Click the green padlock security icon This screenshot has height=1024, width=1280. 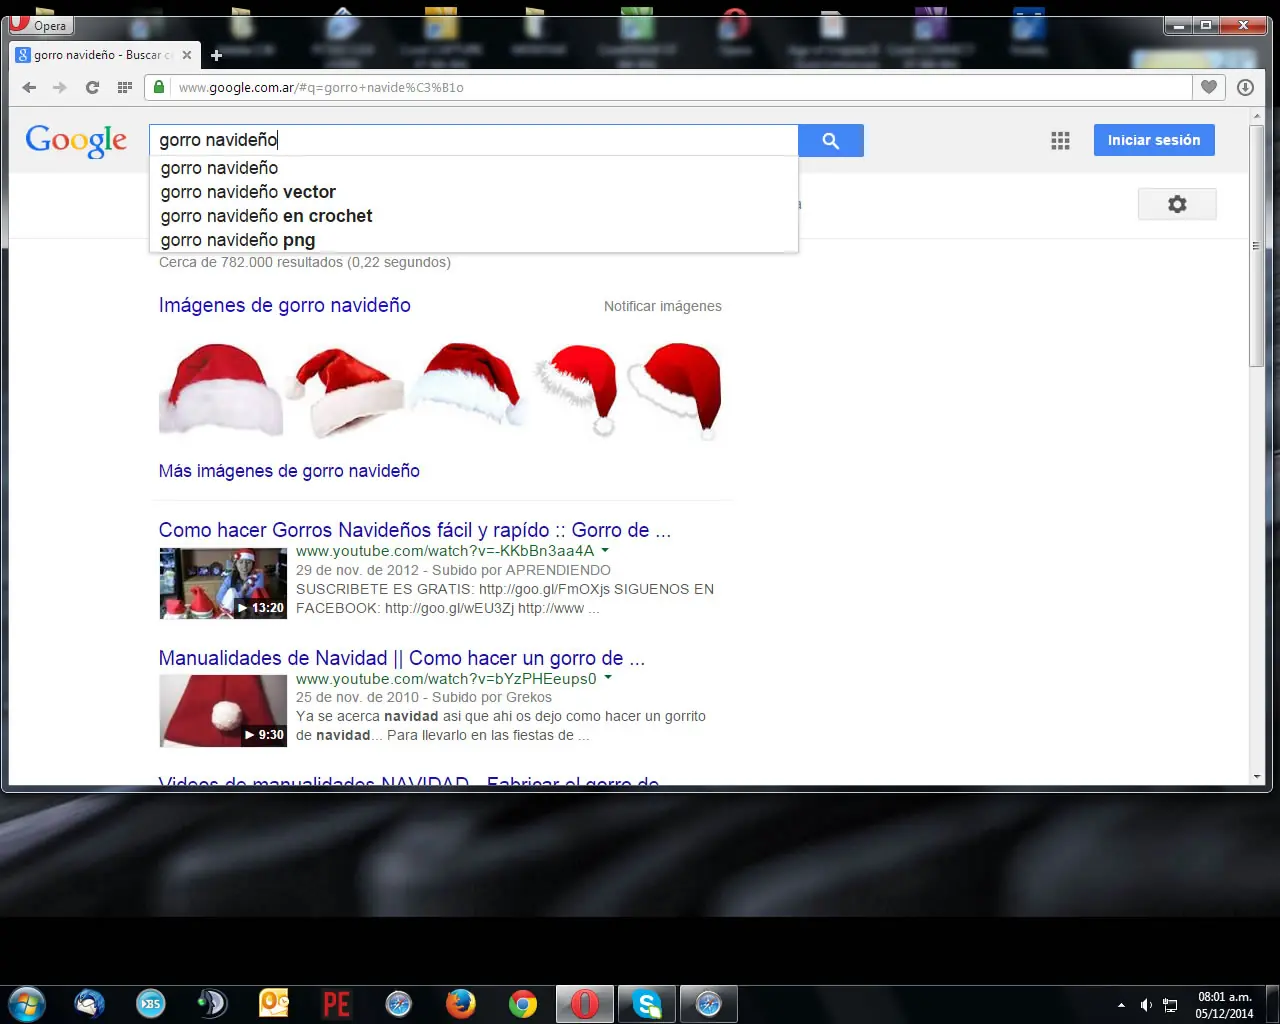158,87
